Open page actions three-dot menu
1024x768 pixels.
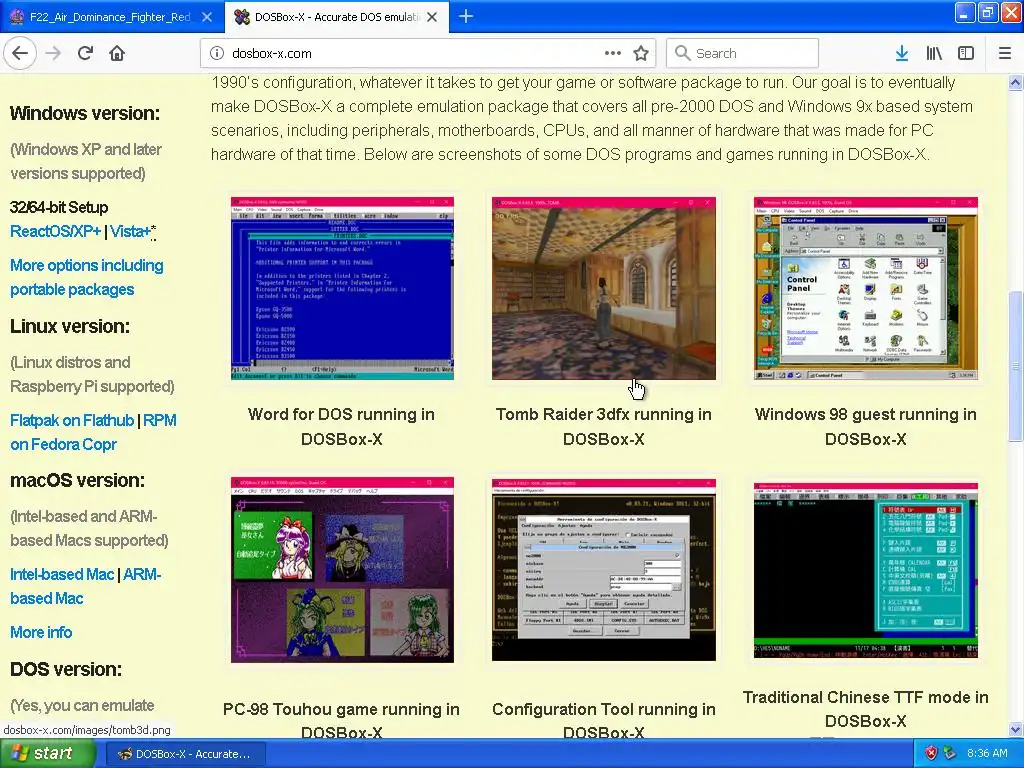tap(612, 53)
